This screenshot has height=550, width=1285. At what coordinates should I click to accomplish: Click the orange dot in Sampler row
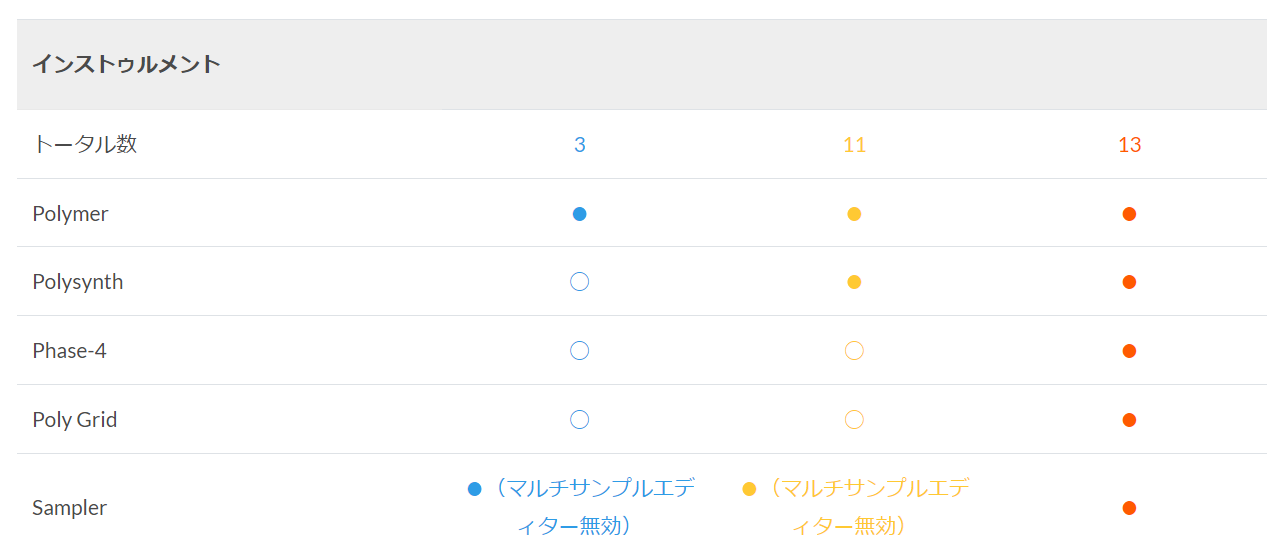(x=1129, y=508)
